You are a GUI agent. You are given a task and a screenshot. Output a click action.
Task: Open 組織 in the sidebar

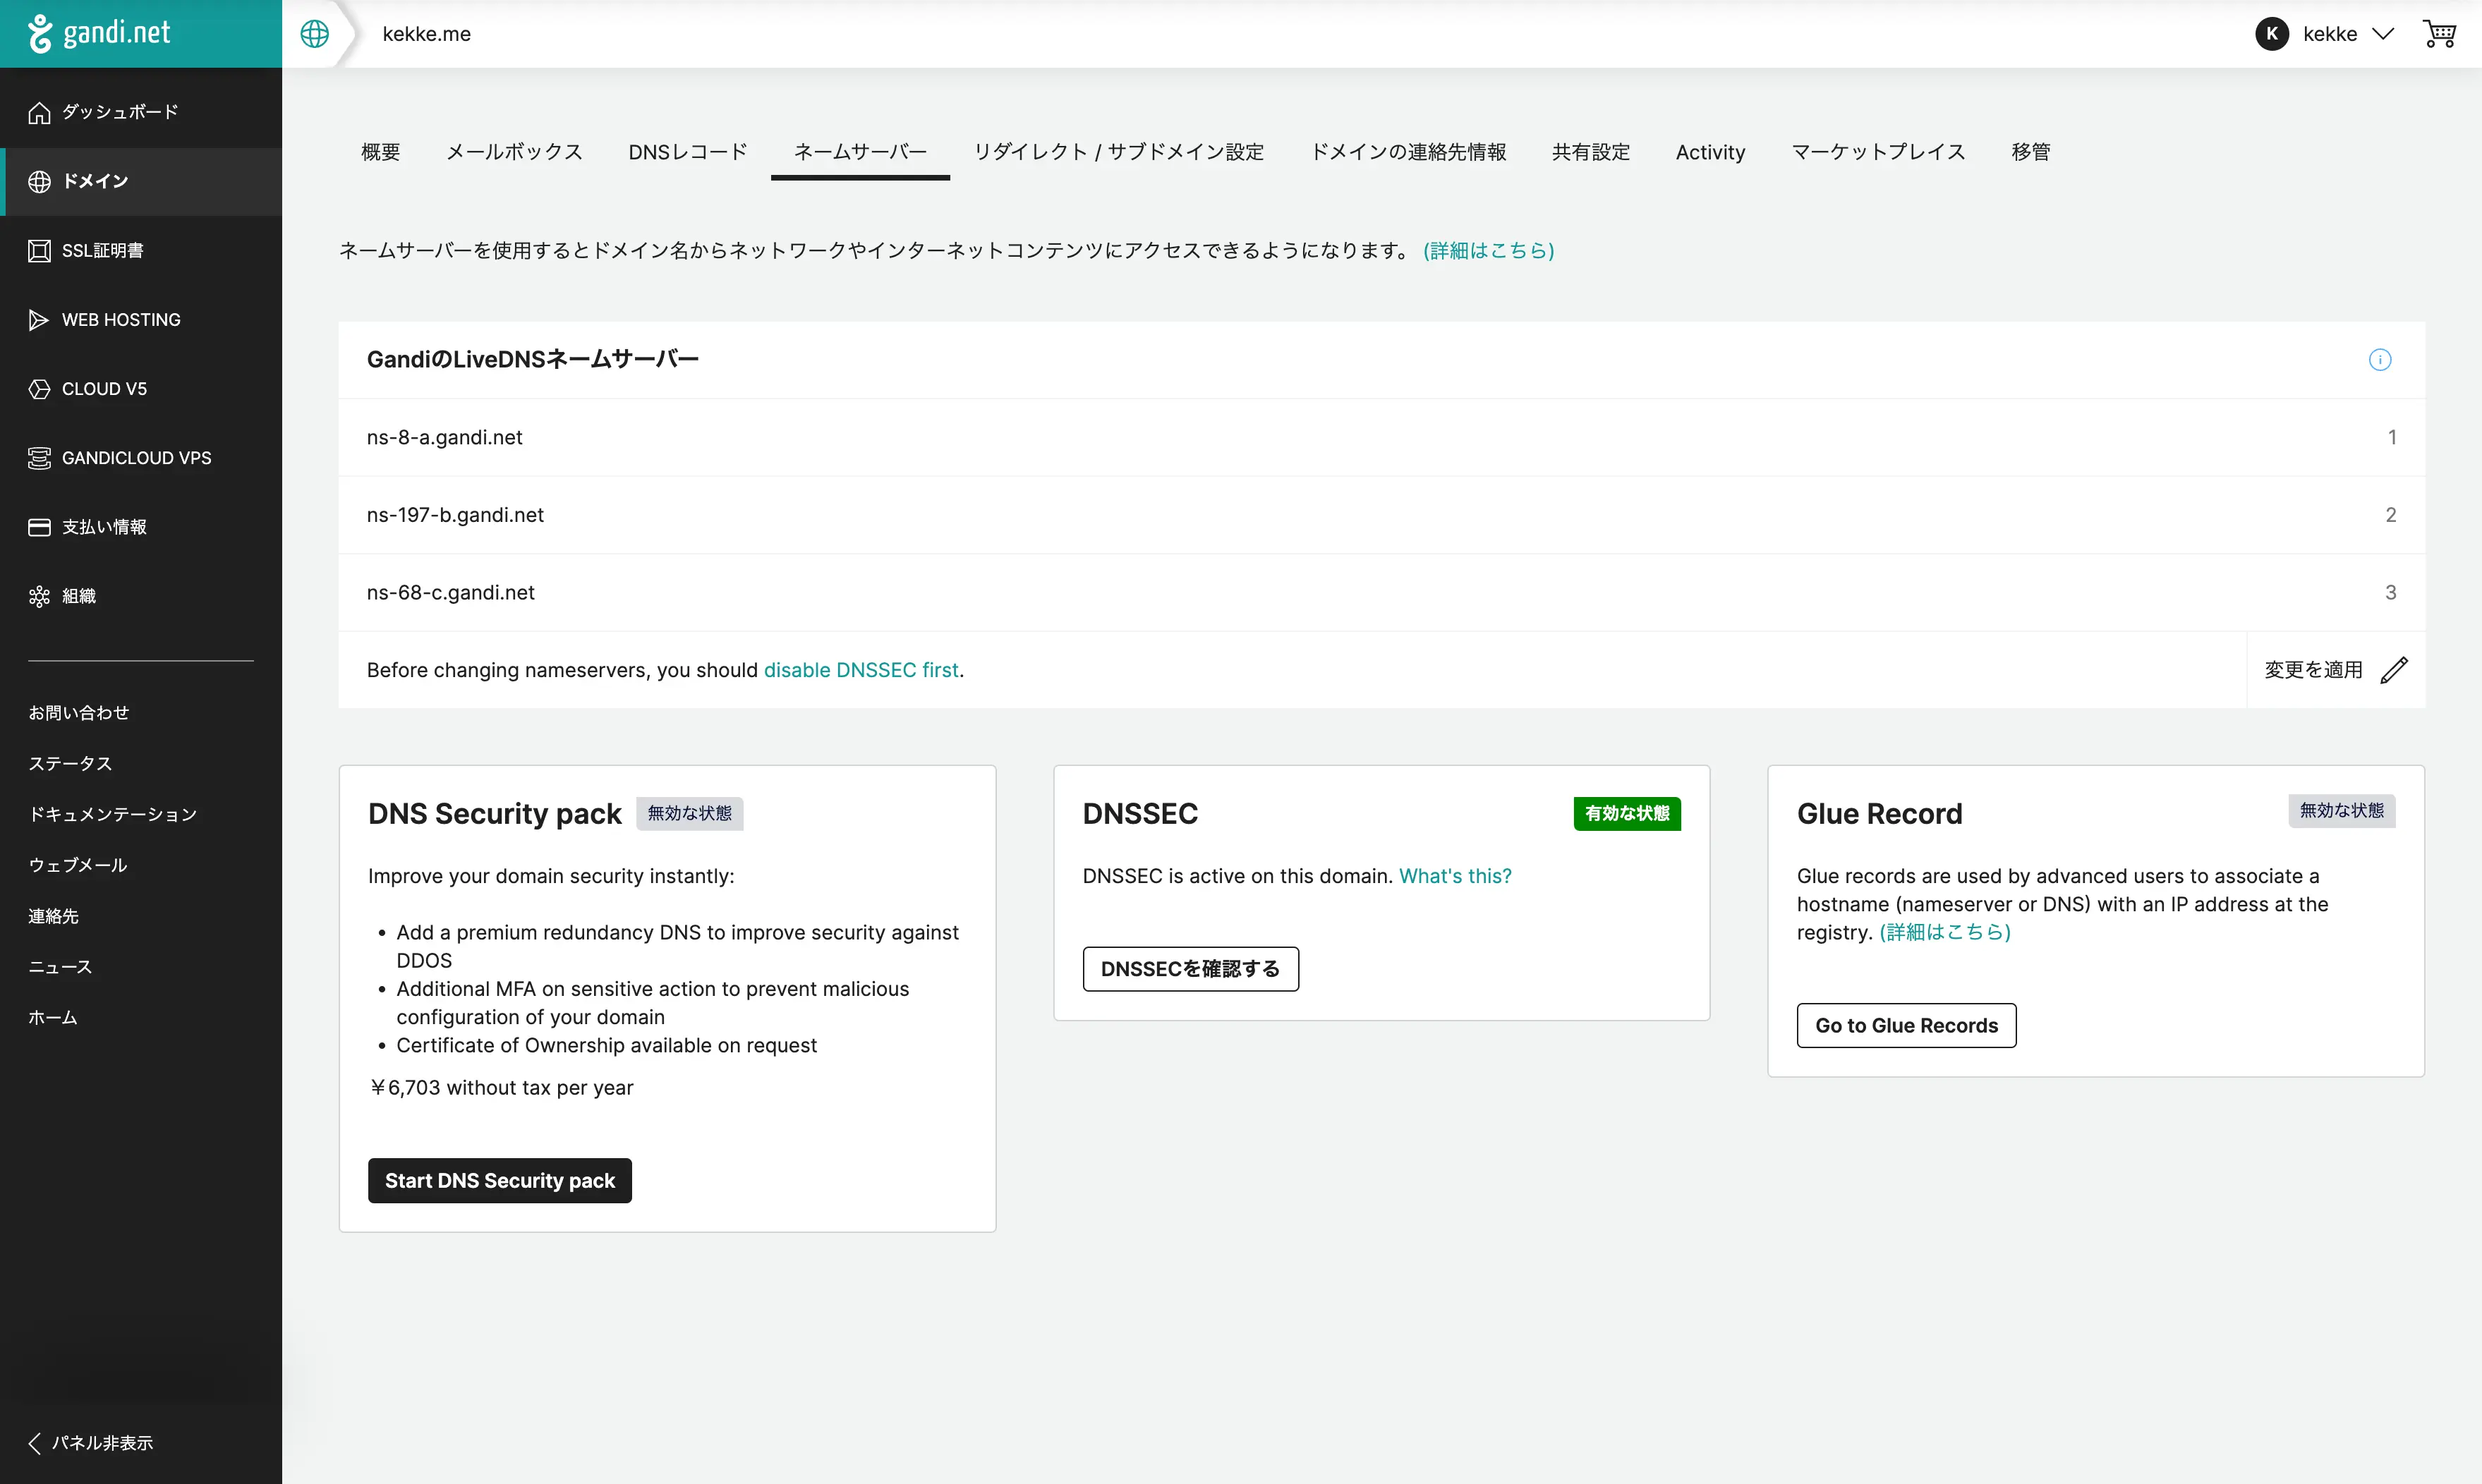click(x=141, y=595)
